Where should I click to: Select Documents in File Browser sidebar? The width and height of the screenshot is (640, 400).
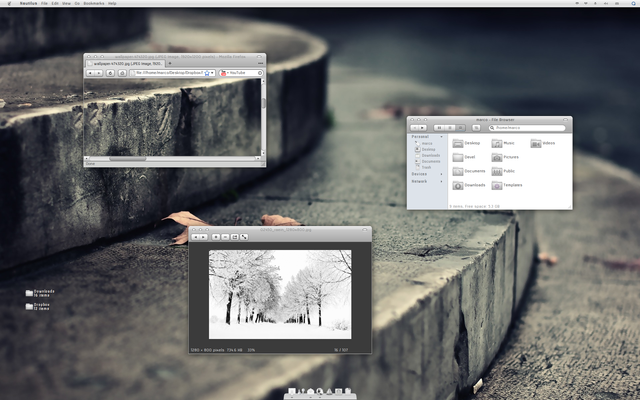click(x=428, y=161)
